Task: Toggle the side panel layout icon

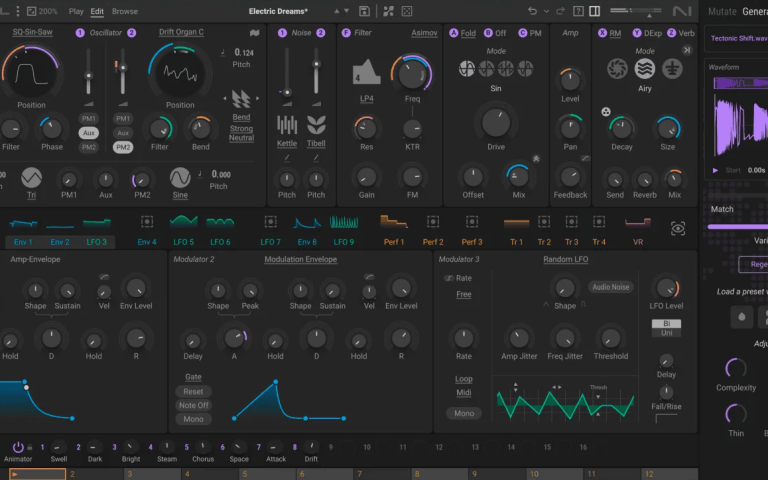Action: pyautogui.click(x=595, y=11)
